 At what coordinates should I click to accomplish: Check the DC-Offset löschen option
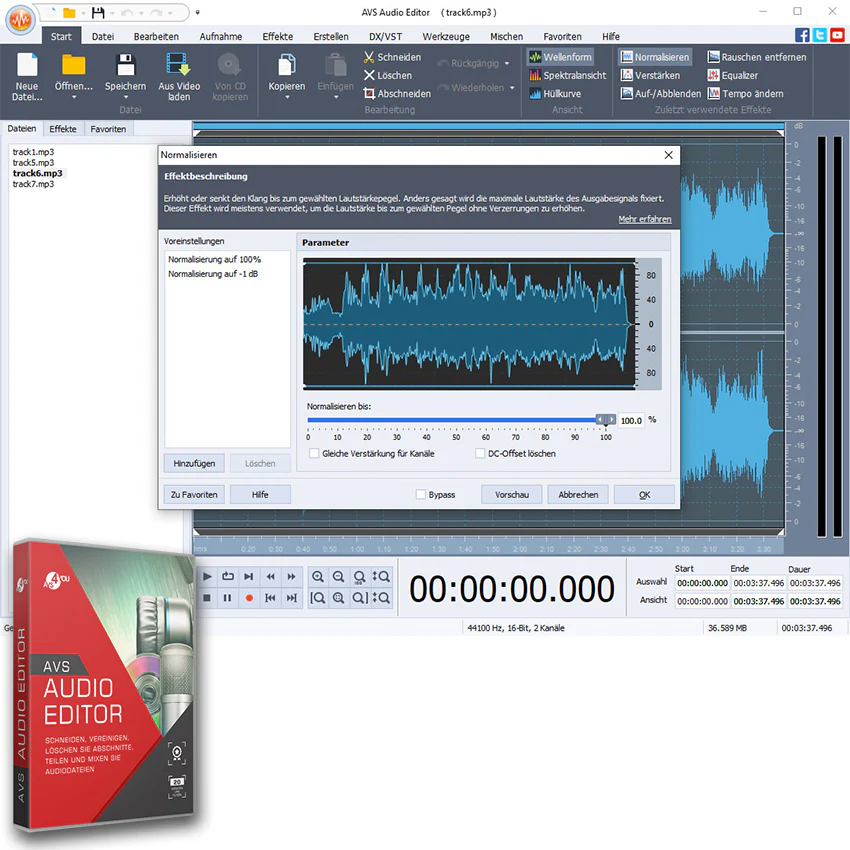(480, 453)
